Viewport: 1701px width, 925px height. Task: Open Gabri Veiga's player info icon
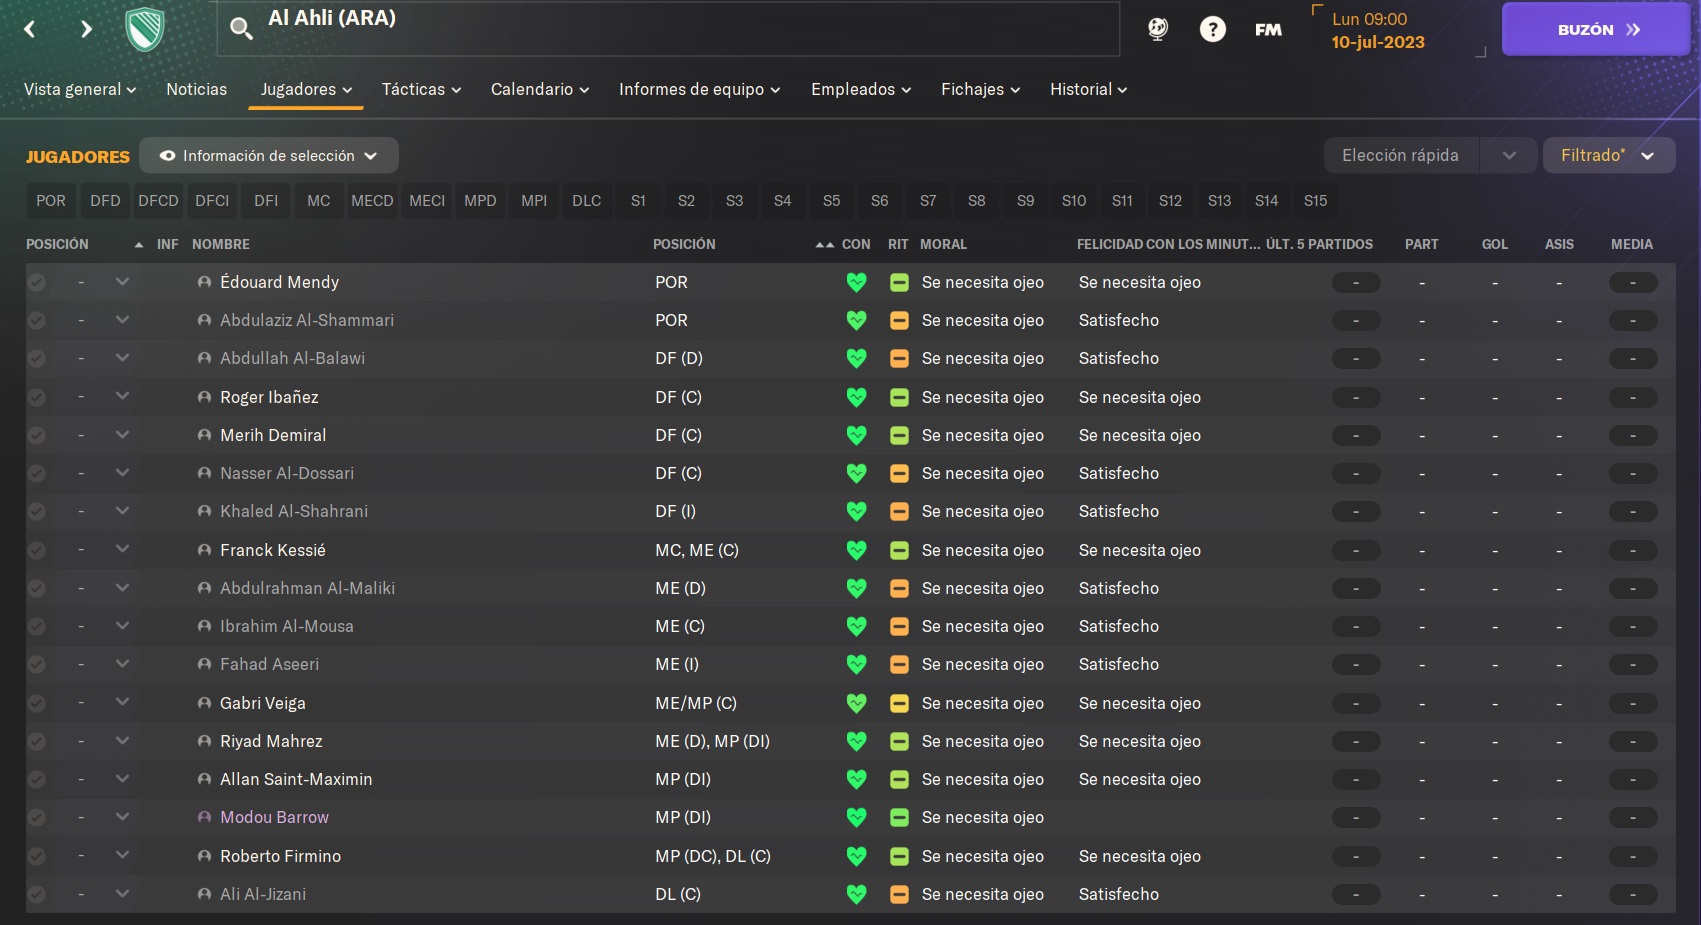click(204, 703)
